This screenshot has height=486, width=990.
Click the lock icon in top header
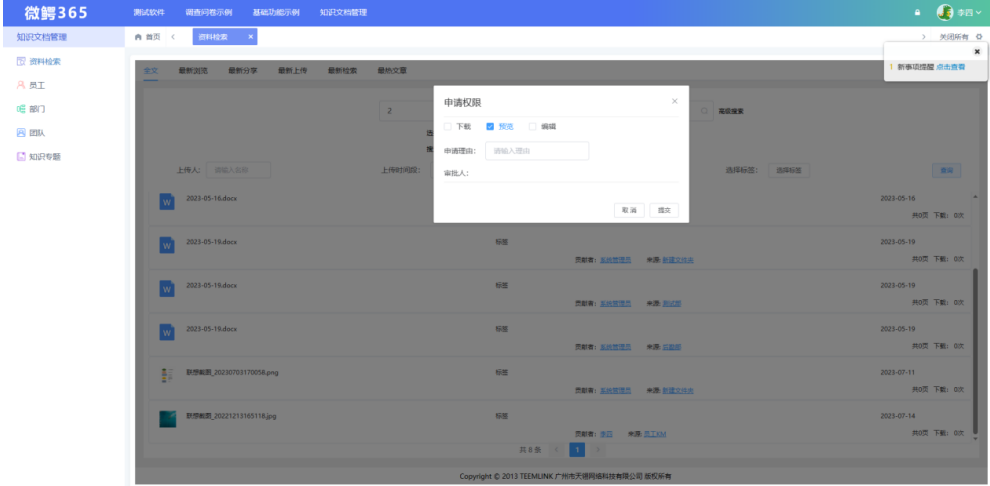(918, 12)
